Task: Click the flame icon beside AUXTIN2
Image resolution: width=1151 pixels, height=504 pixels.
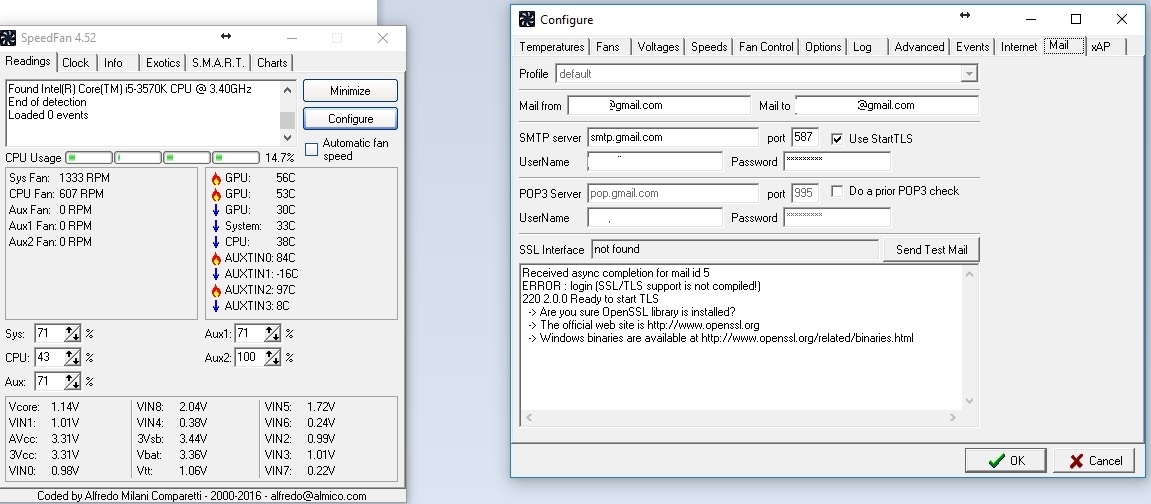Action: [216, 291]
